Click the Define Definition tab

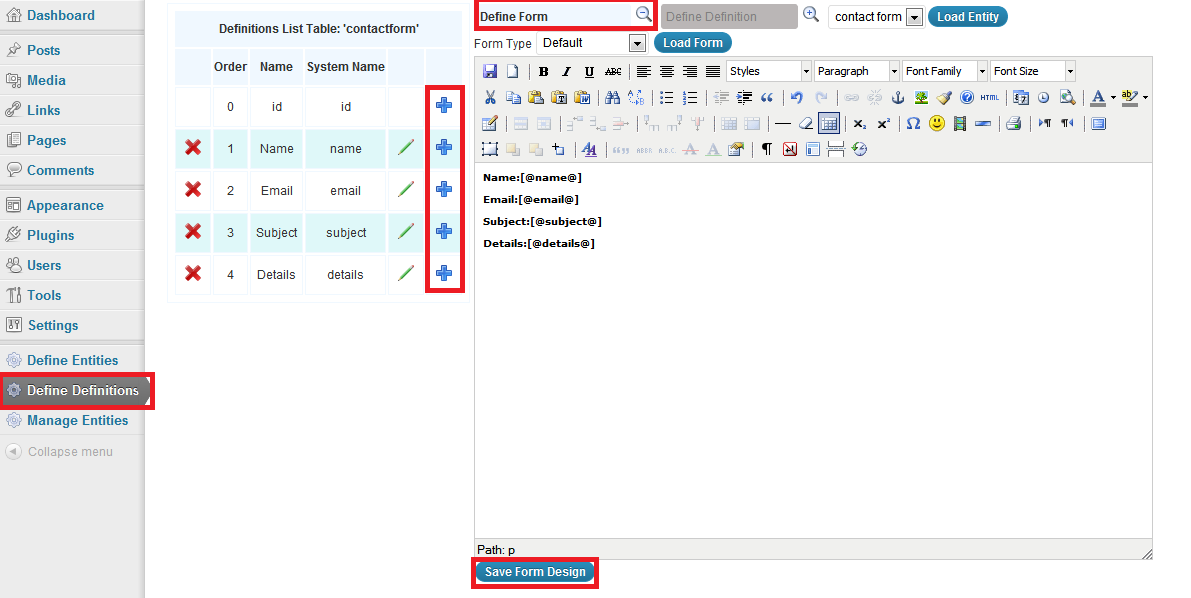(x=729, y=17)
